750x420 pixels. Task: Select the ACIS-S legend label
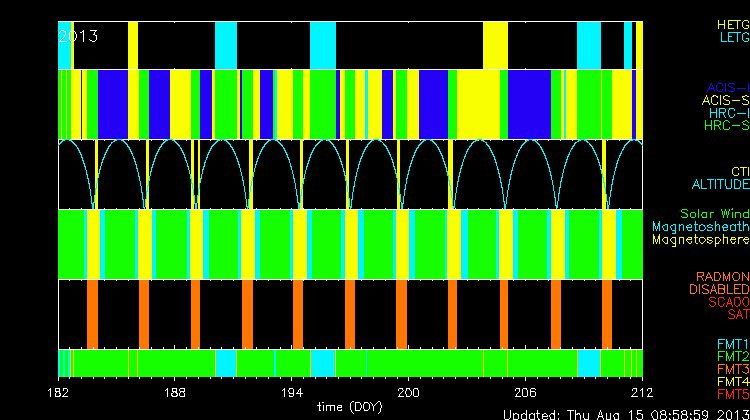point(725,100)
